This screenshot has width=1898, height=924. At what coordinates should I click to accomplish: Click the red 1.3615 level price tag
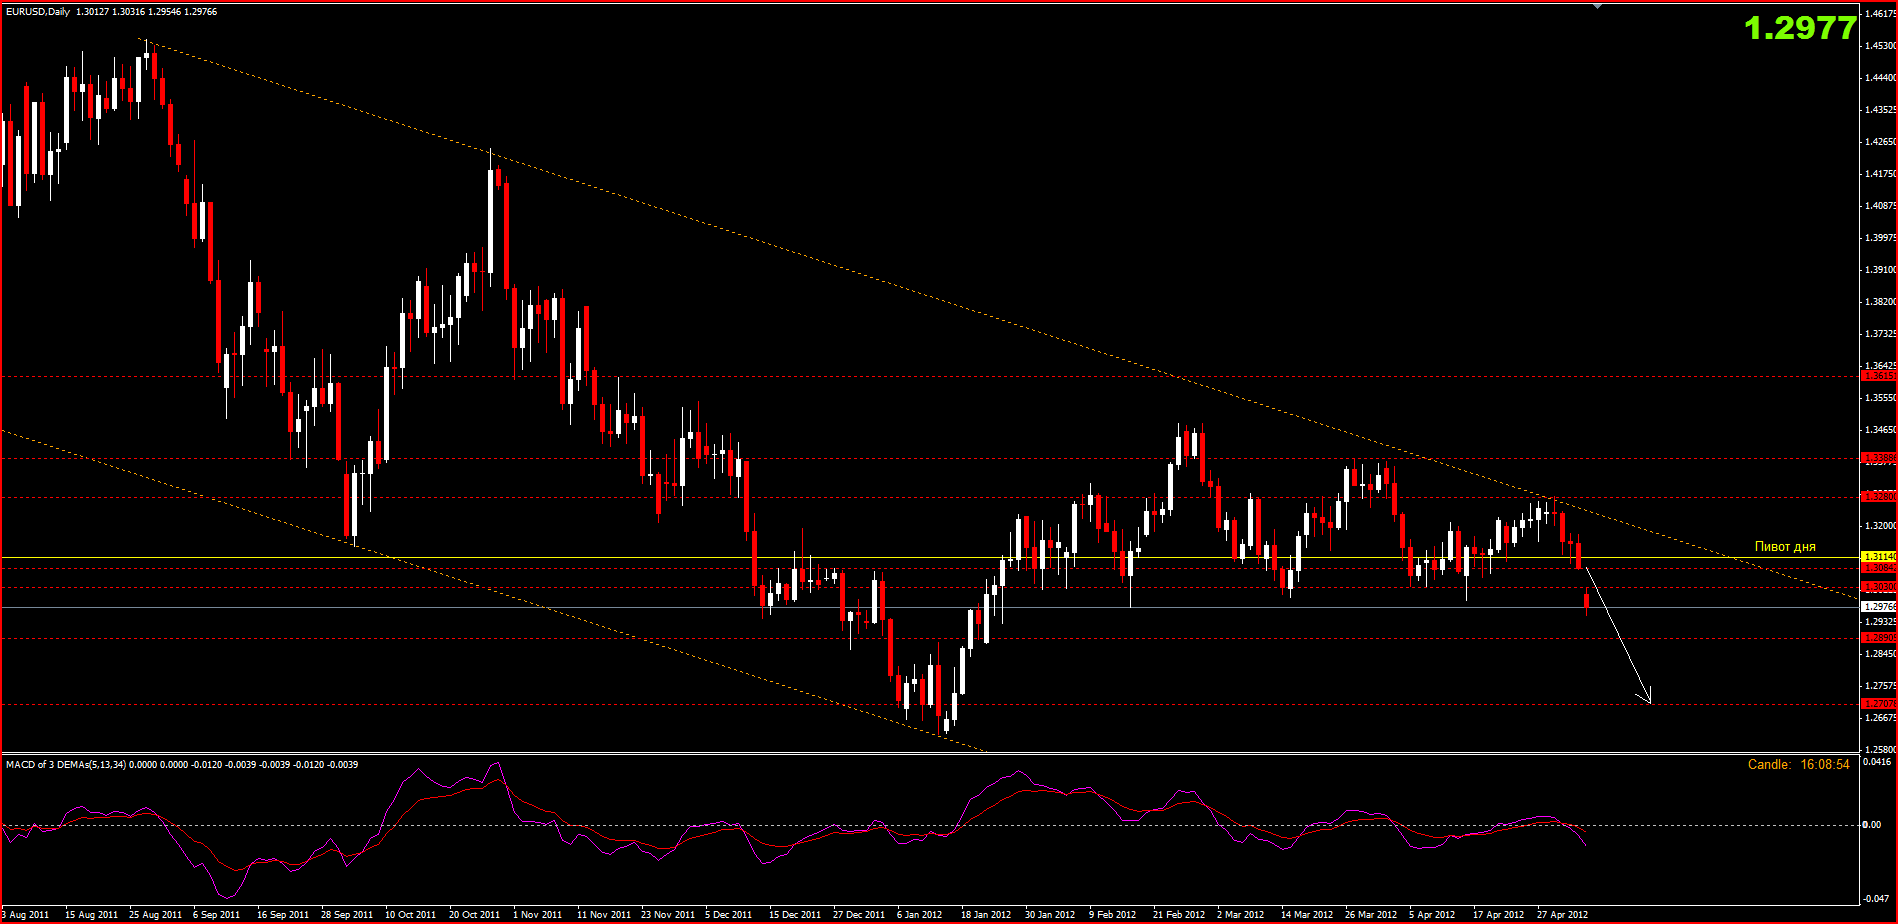pos(1878,377)
